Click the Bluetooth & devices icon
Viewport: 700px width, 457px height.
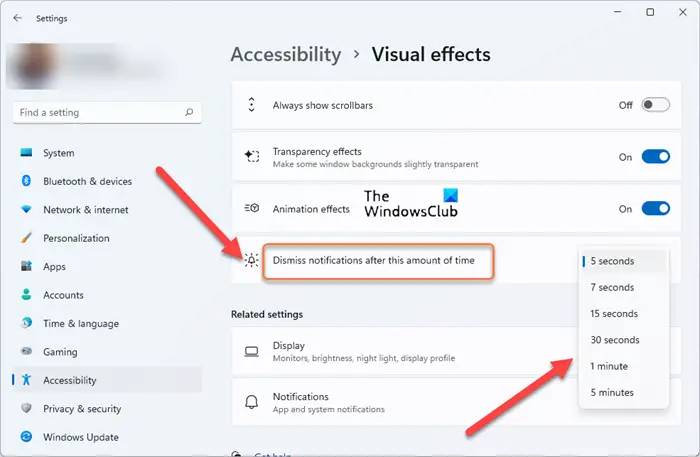(x=26, y=181)
